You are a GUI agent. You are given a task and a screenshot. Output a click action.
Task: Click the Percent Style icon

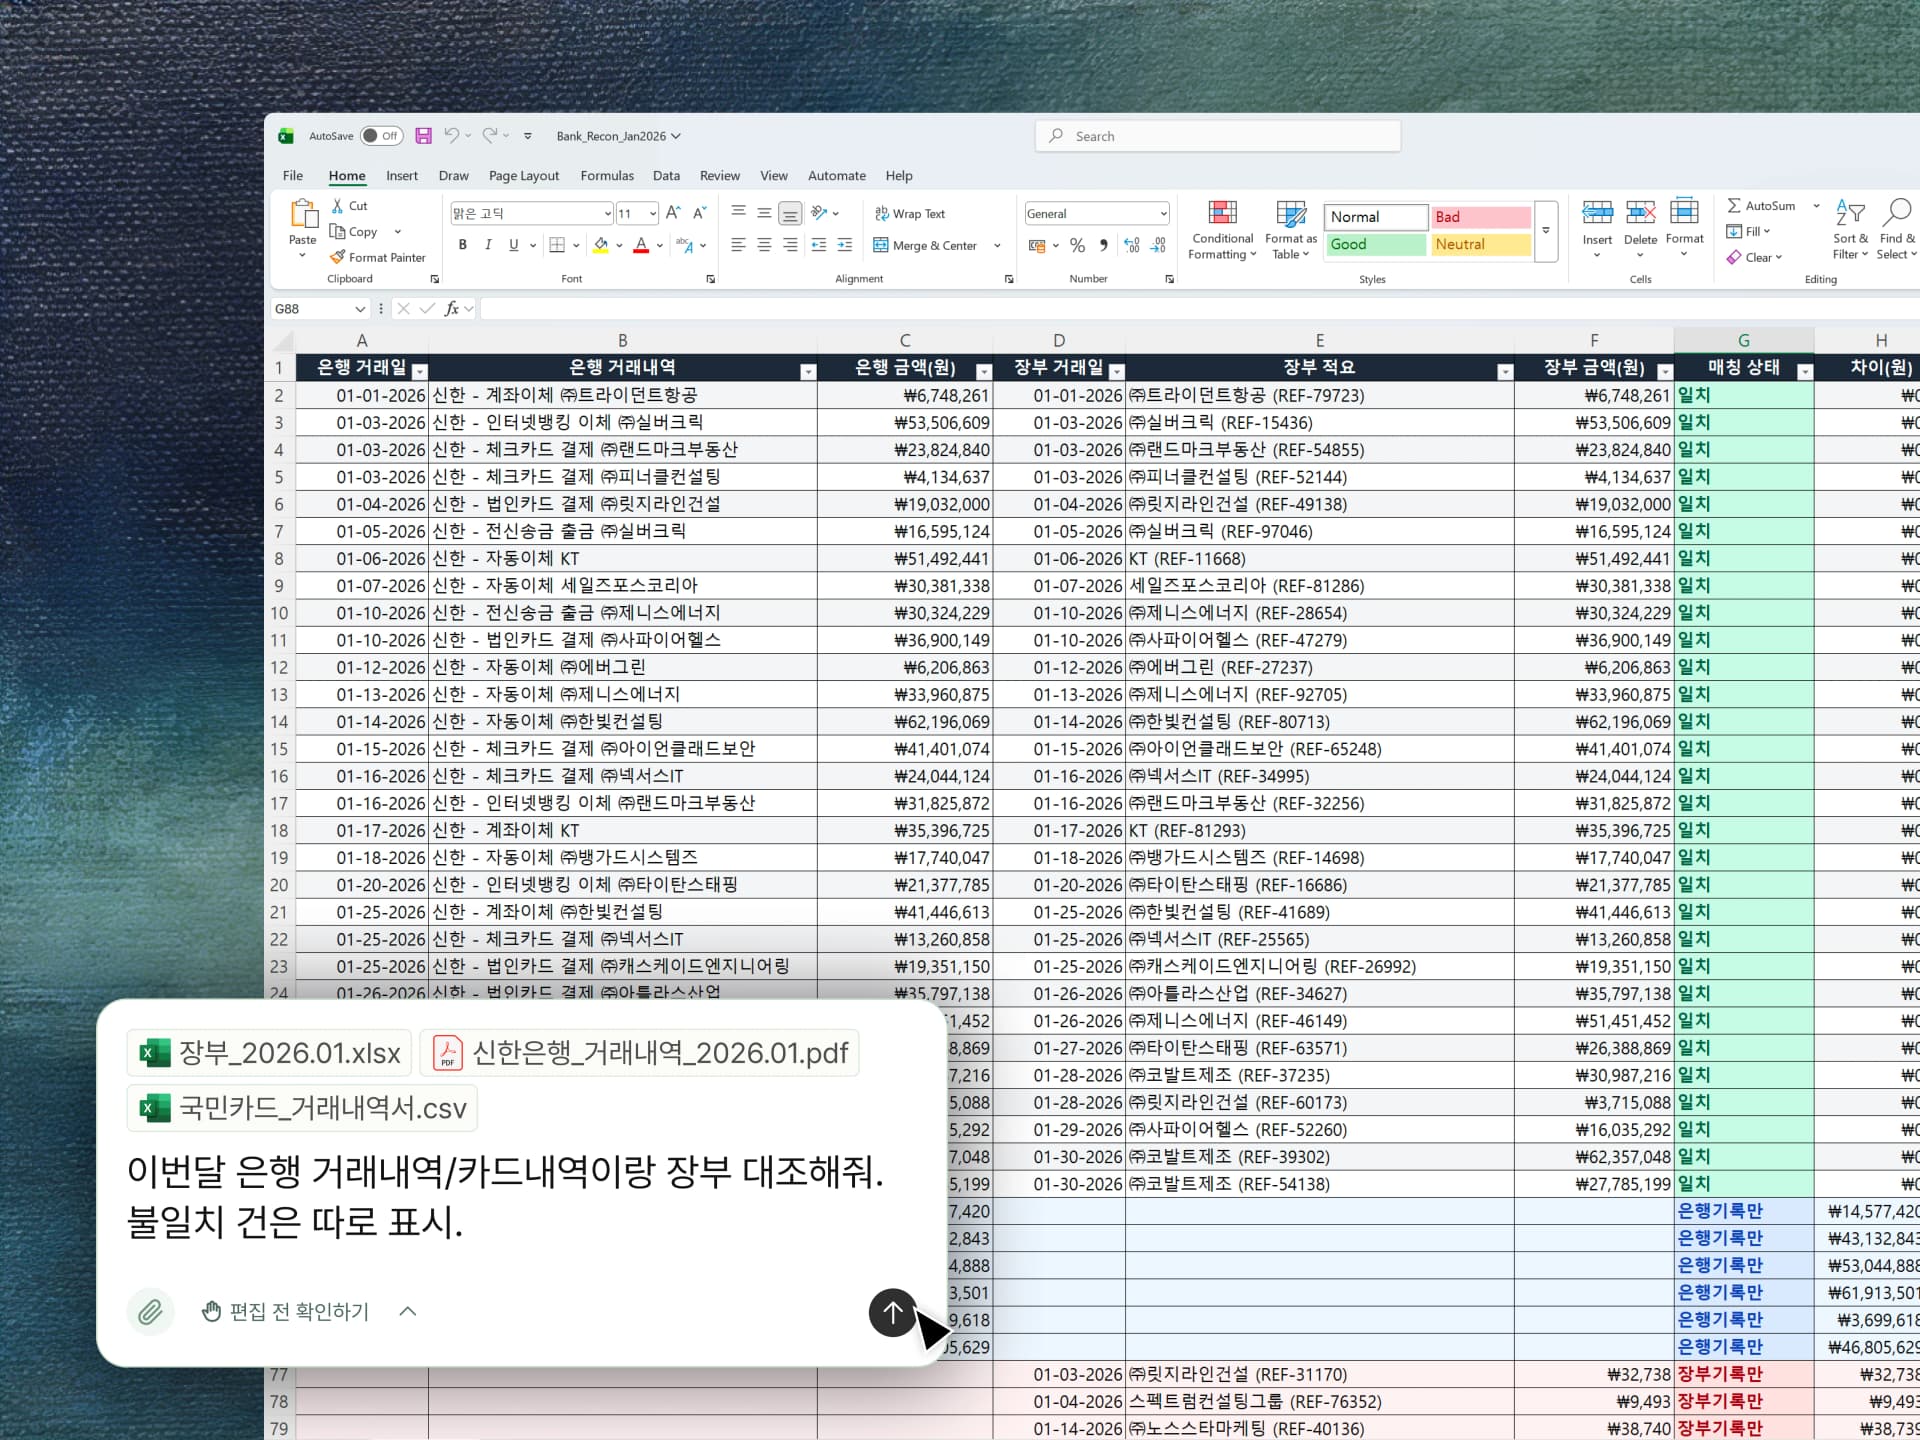1077,245
